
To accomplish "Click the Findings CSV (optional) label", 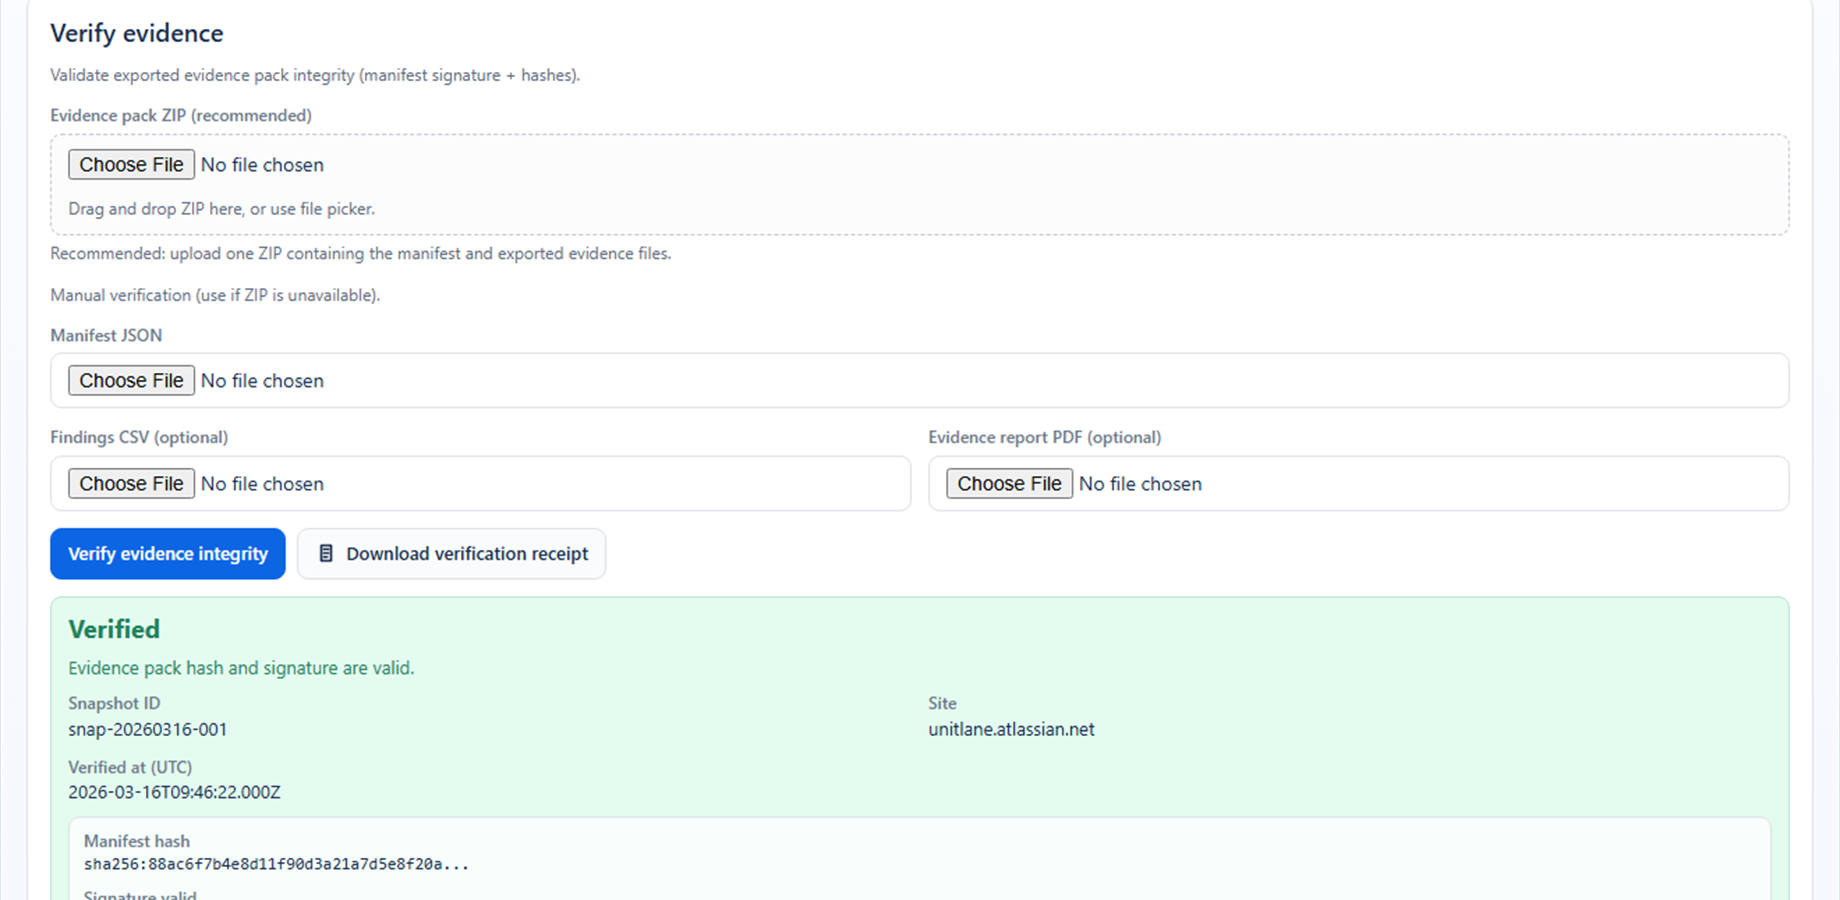I will pyautogui.click(x=139, y=437).
